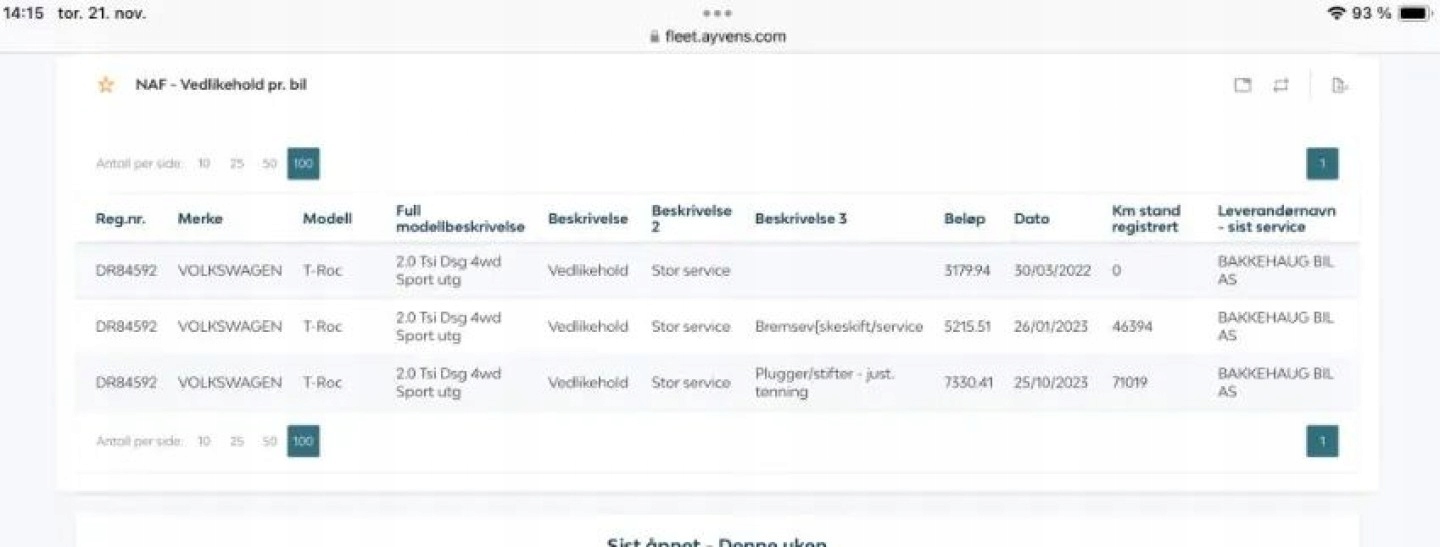Tap the three-dot menu above the address bar

click(717, 14)
